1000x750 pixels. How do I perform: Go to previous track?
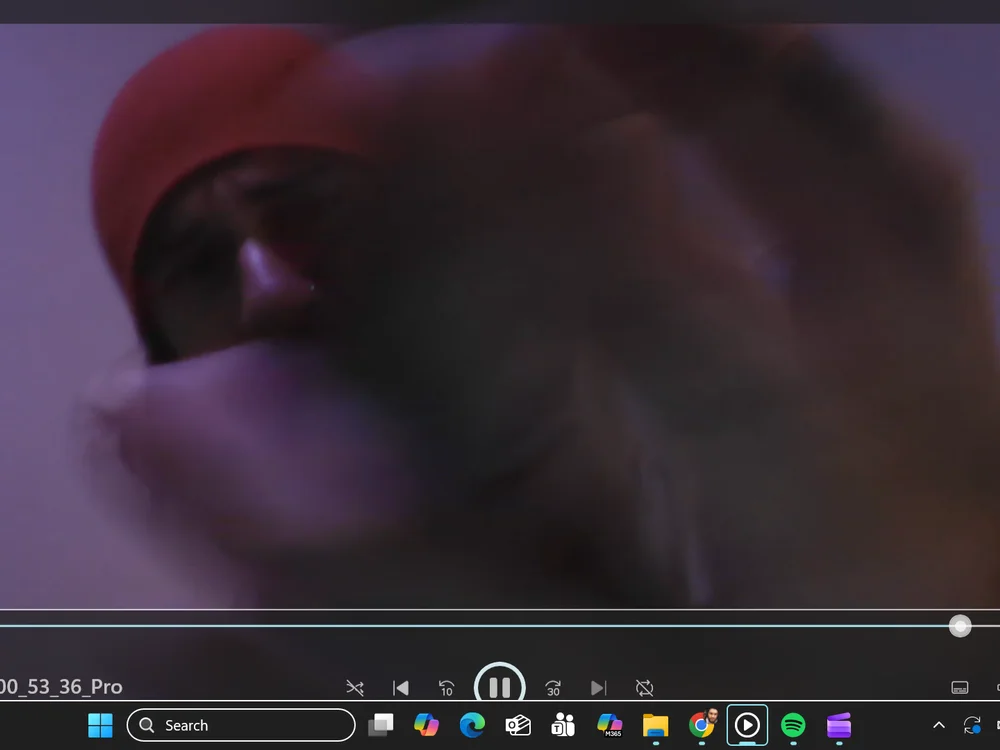401,688
